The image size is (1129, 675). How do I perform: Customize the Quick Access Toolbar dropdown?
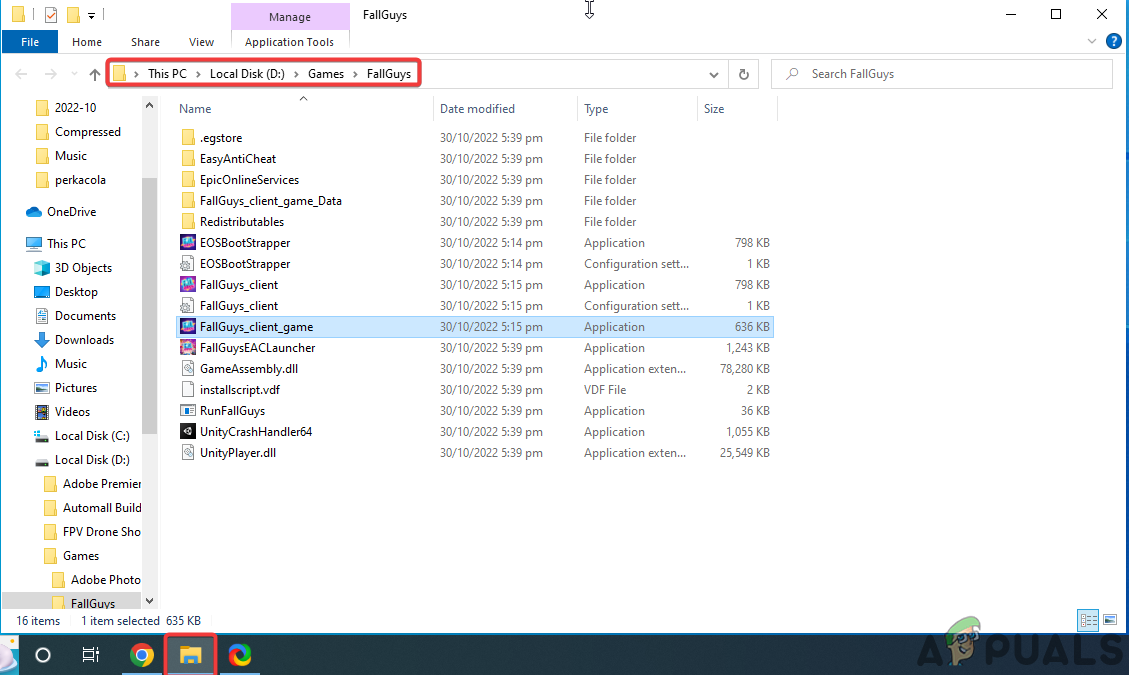coord(89,14)
